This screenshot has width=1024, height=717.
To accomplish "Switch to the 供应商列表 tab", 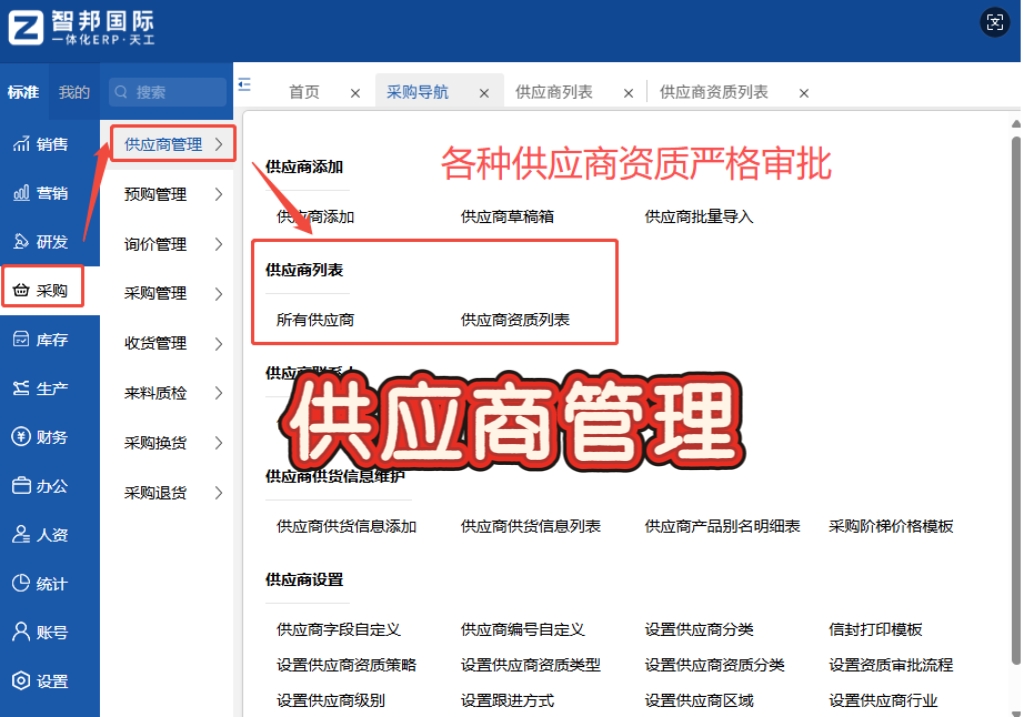I will click(x=554, y=92).
